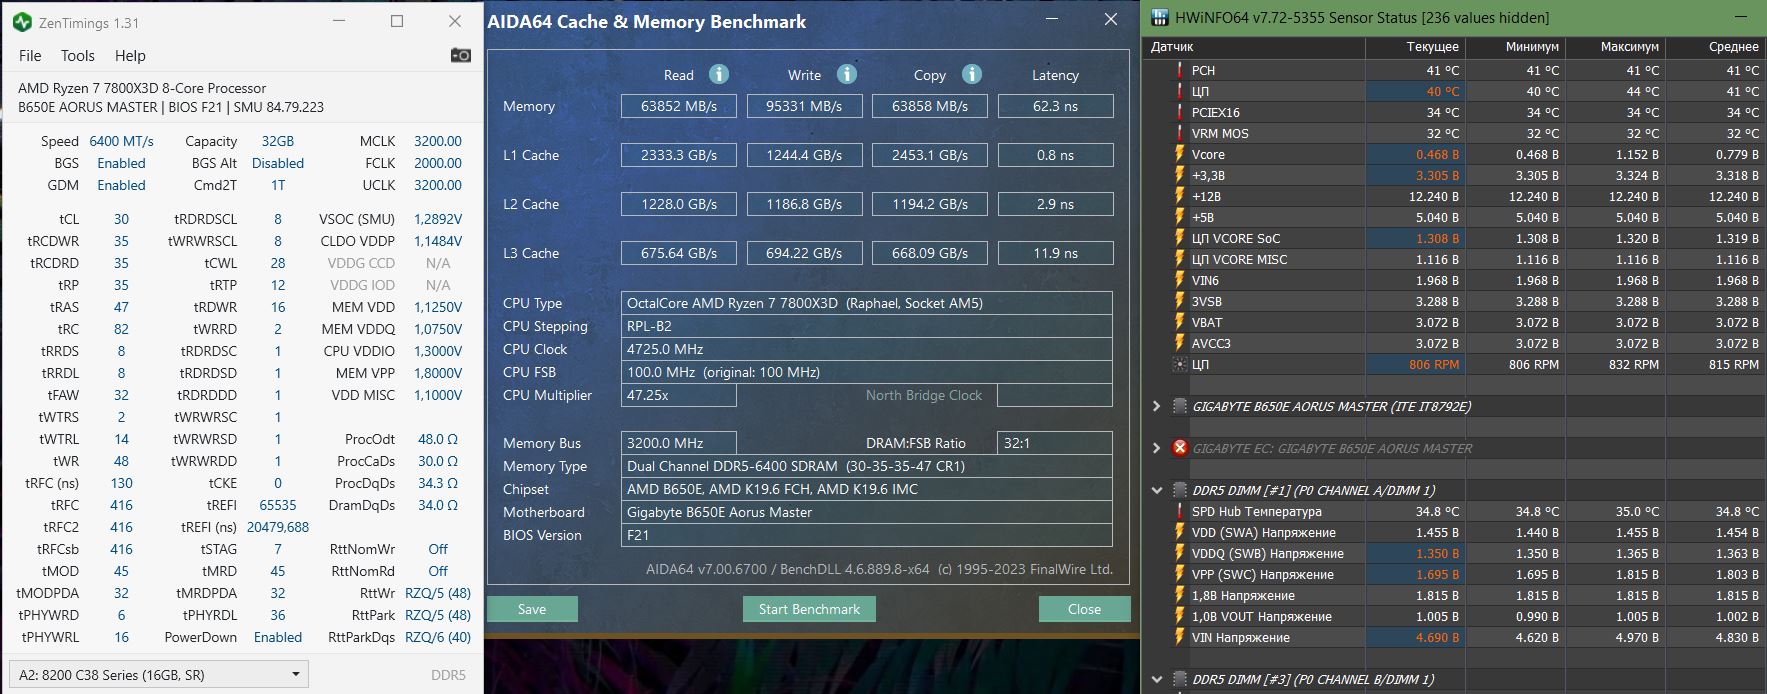Screen dimensions: 1767x694
Task: Click the Save button in AIDA64
Action: point(532,609)
